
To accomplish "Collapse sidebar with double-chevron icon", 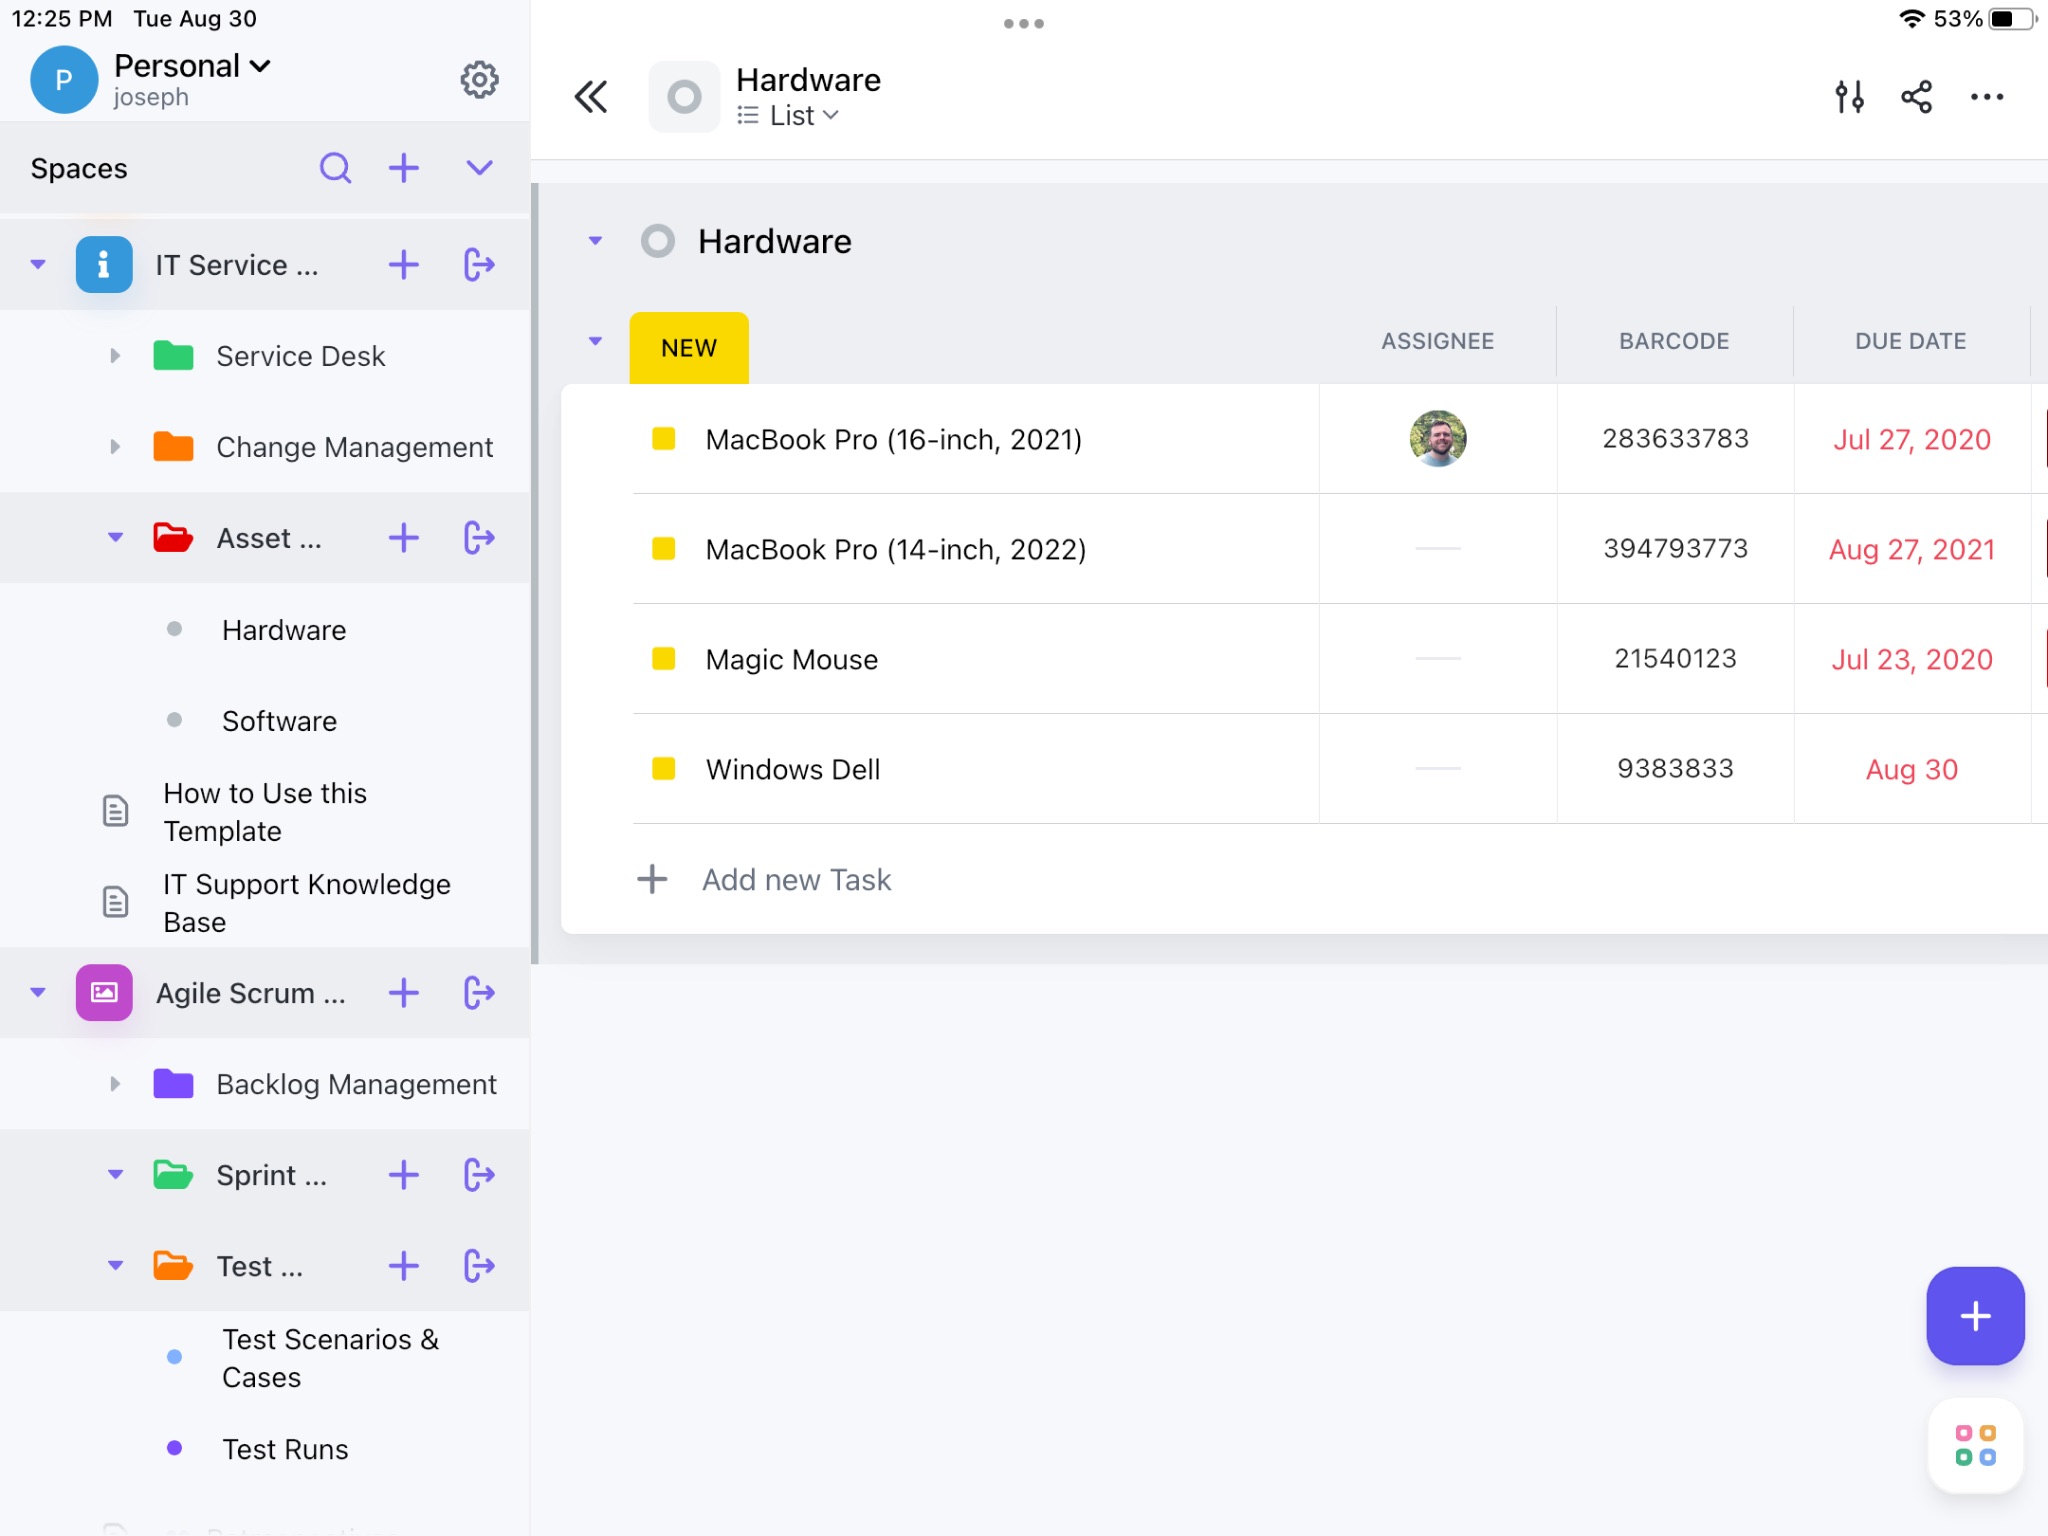I will click(x=591, y=97).
